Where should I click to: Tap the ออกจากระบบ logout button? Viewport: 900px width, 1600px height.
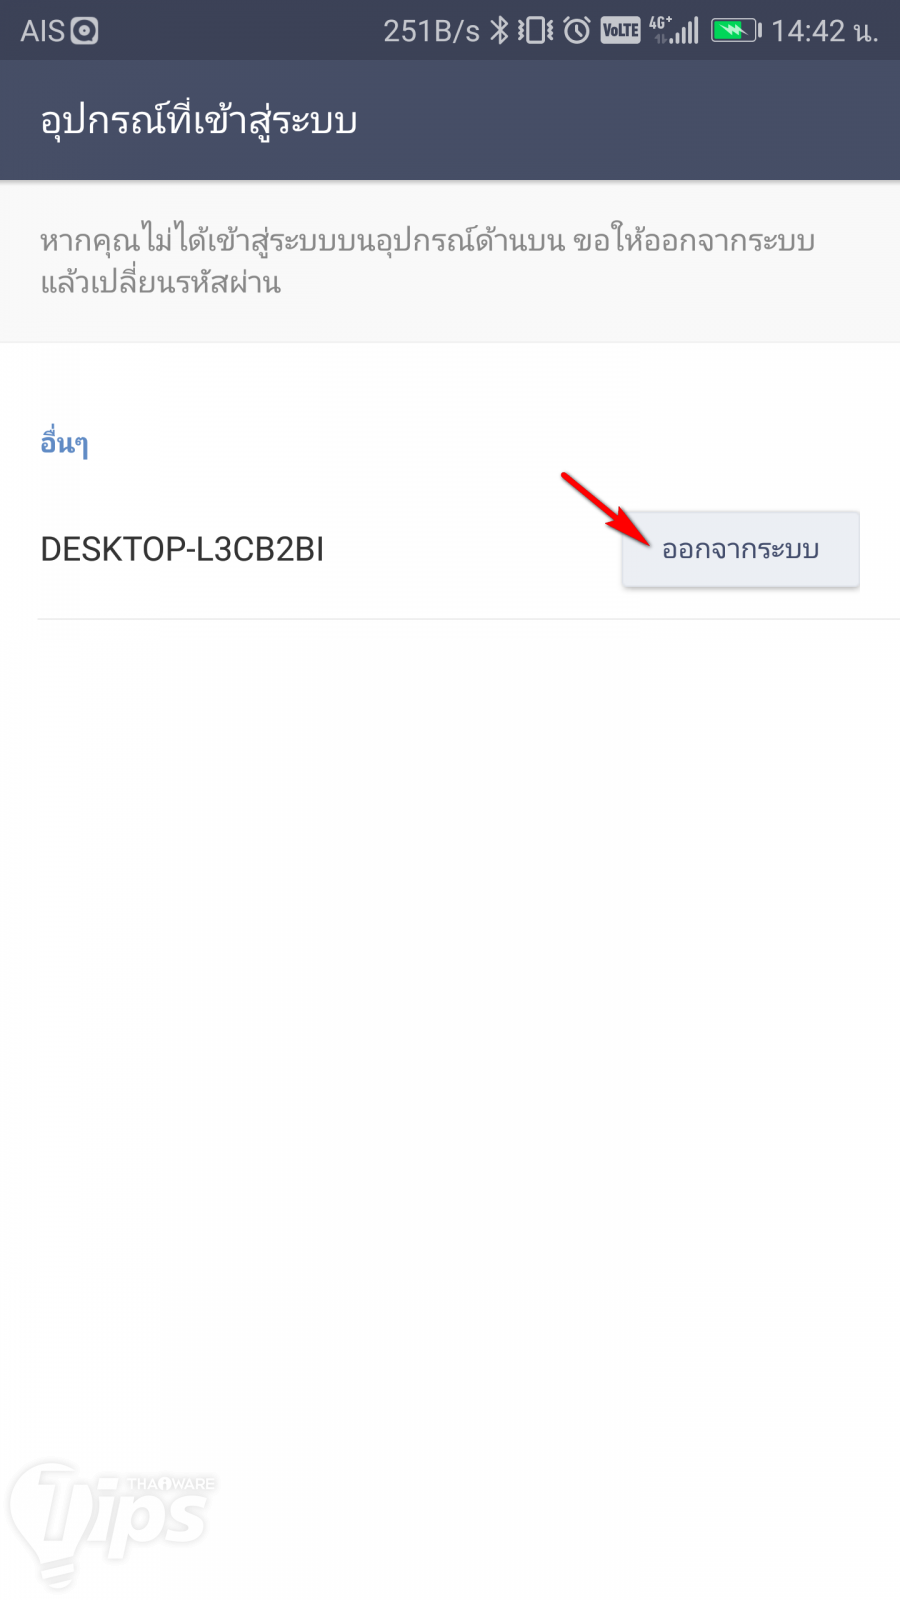coord(740,549)
